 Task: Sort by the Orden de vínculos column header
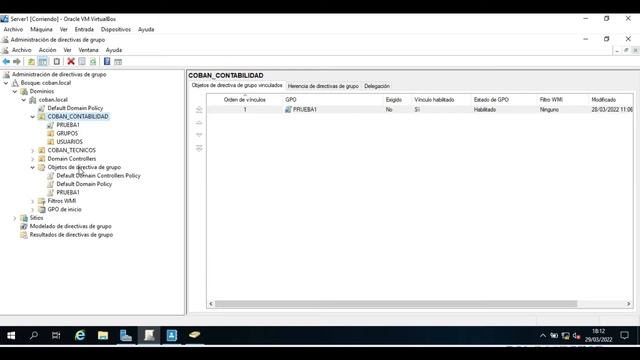pyautogui.click(x=244, y=100)
